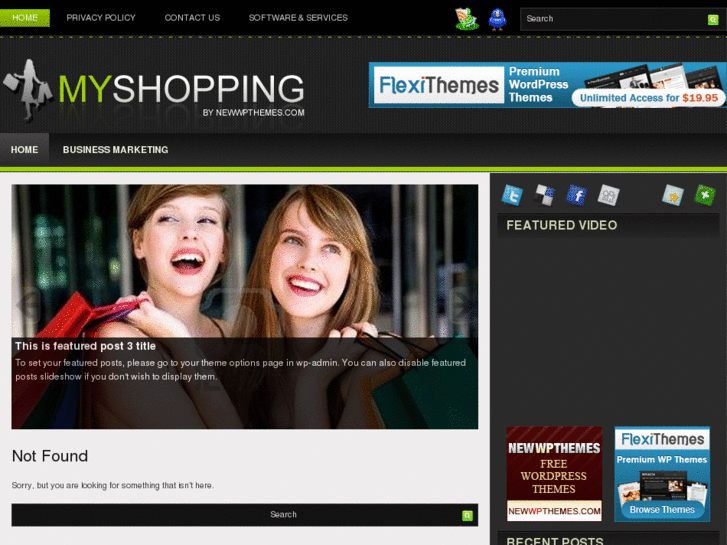The width and height of the screenshot is (727, 545).
Task: Open the featured post 3 title
Action: (85, 346)
